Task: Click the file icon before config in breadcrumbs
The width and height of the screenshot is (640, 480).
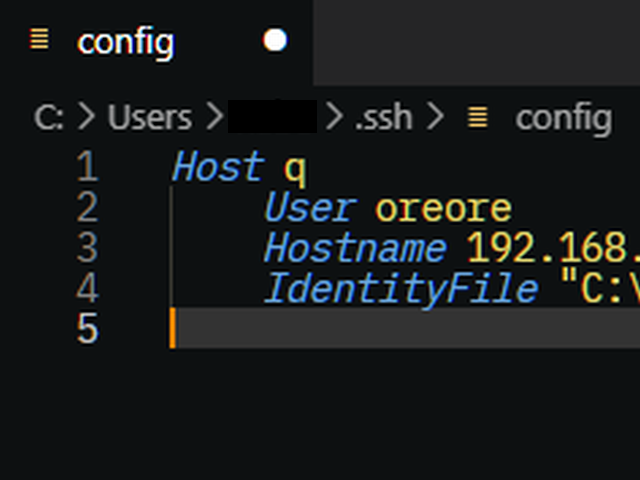Action: pyautogui.click(x=478, y=117)
